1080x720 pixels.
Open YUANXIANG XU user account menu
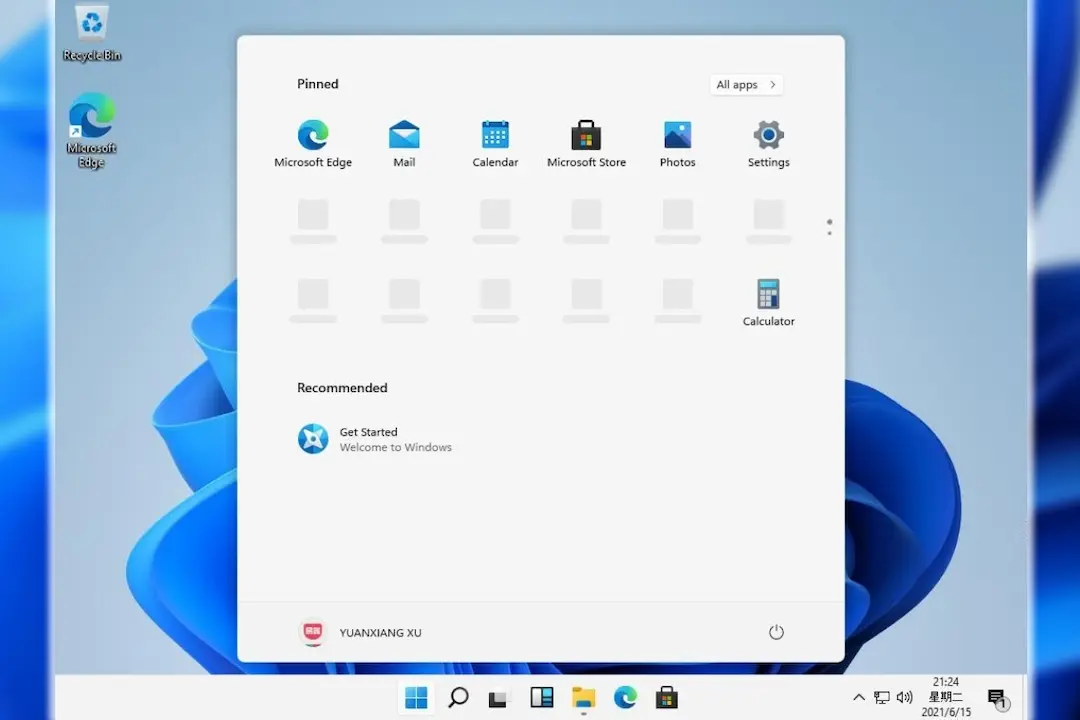click(360, 632)
